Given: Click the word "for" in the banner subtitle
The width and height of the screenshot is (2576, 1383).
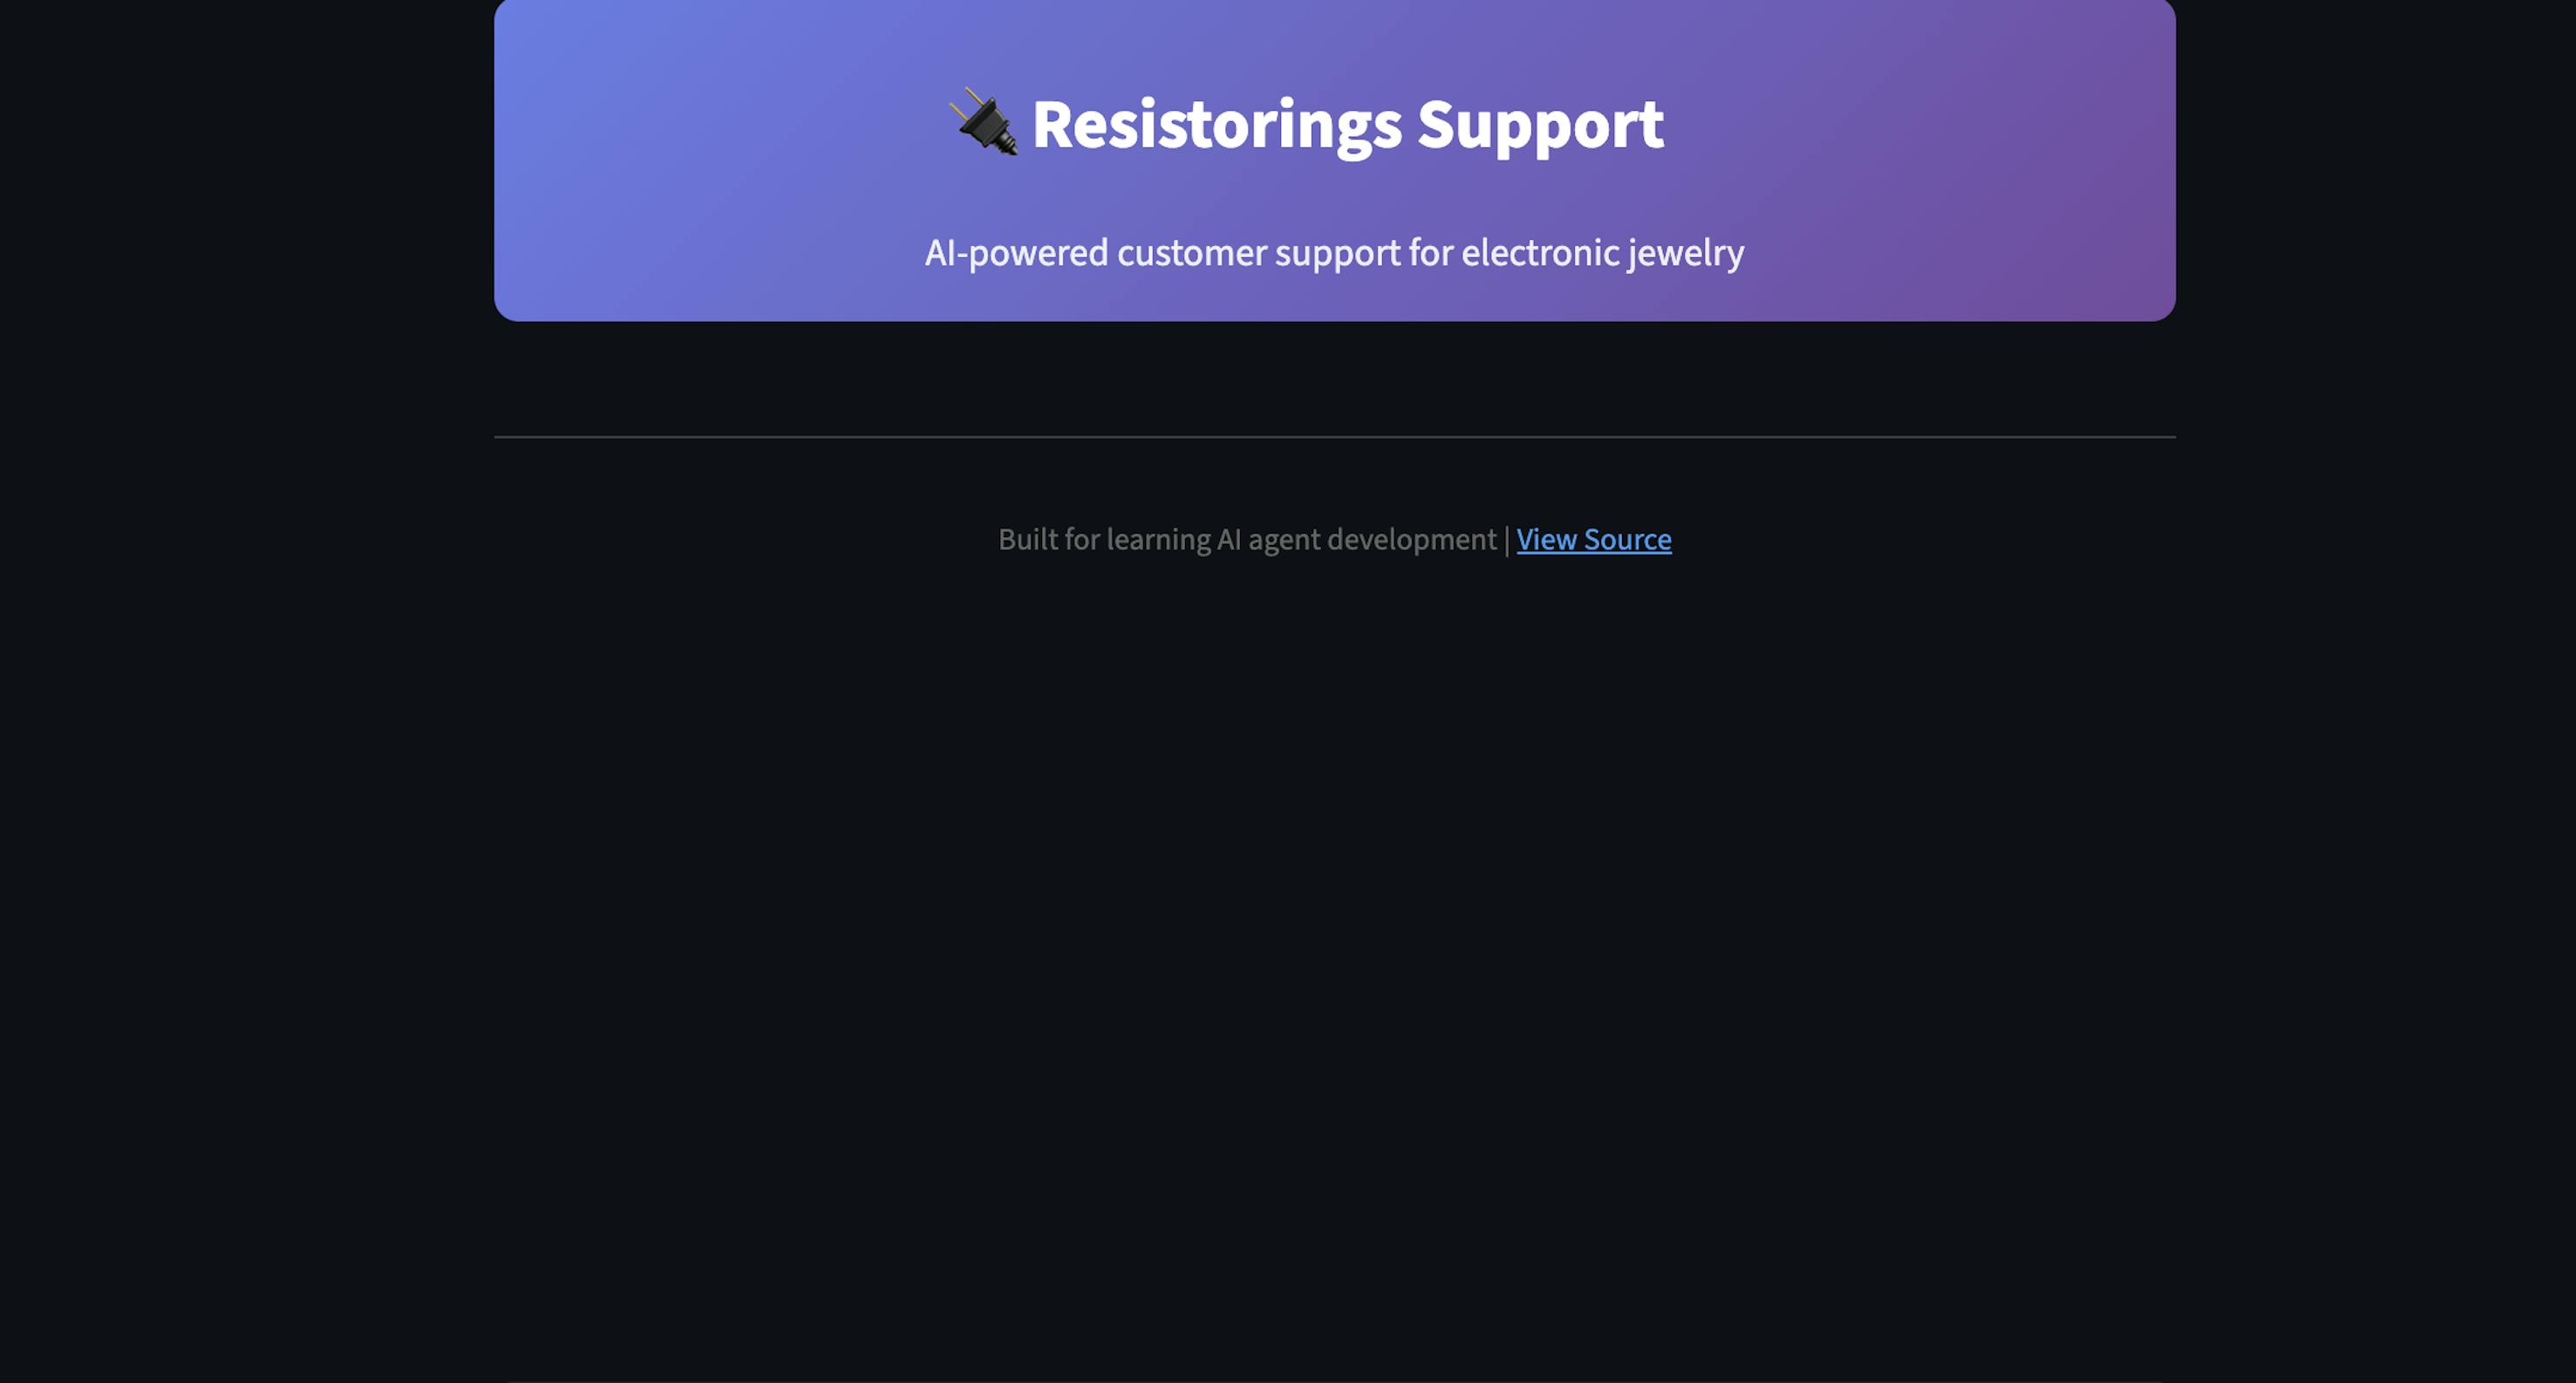Looking at the screenshot, I should (x=1430, y=253).
